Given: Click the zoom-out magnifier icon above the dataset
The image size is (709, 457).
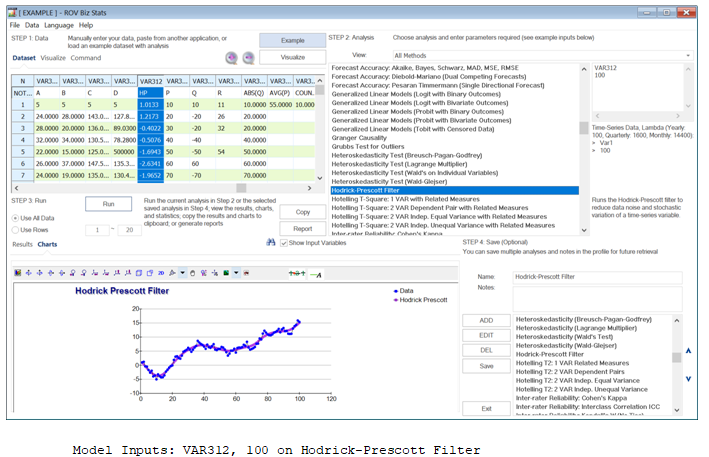Looking at the screenshot, I should click(x=249, y=58).
